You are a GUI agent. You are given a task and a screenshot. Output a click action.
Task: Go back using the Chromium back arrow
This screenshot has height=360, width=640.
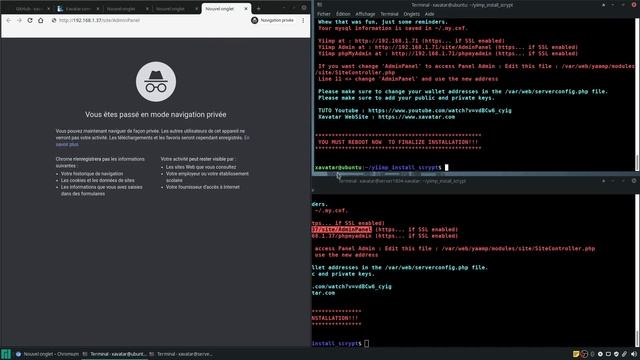pos(9,20)
